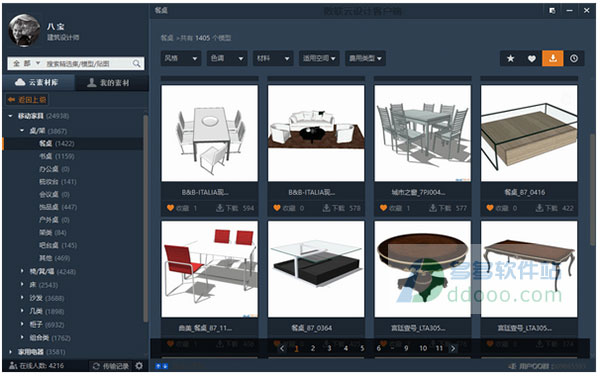Screen dimensions: 600x376
Task: Click the 返回上级 back button
Action: click(x=27, y=100)
